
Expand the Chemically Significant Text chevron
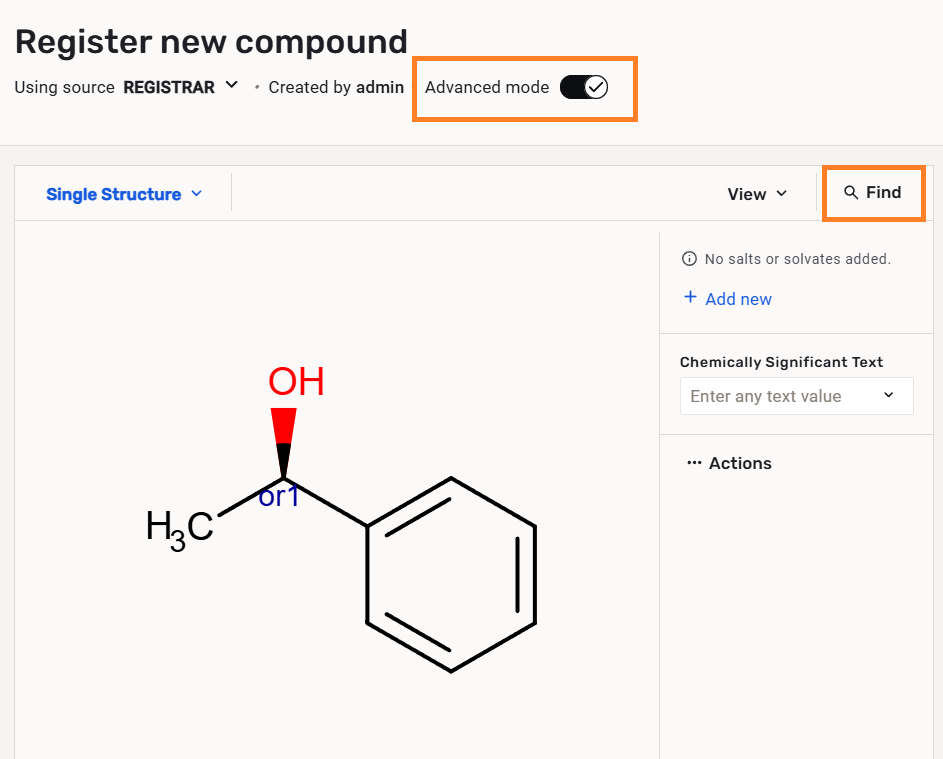pyautogui.click(x=889, y=396)
